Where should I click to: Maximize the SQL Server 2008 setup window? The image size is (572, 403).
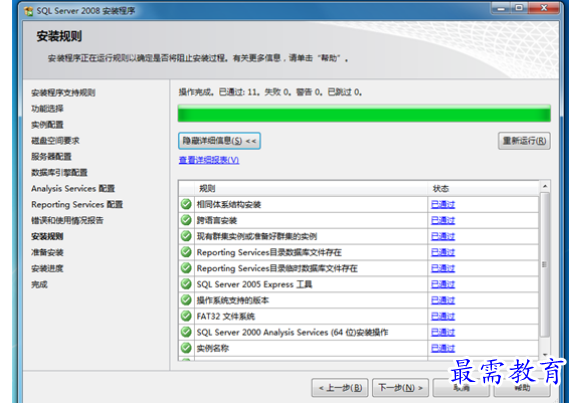pyautogui.click(x=519, y=8)
